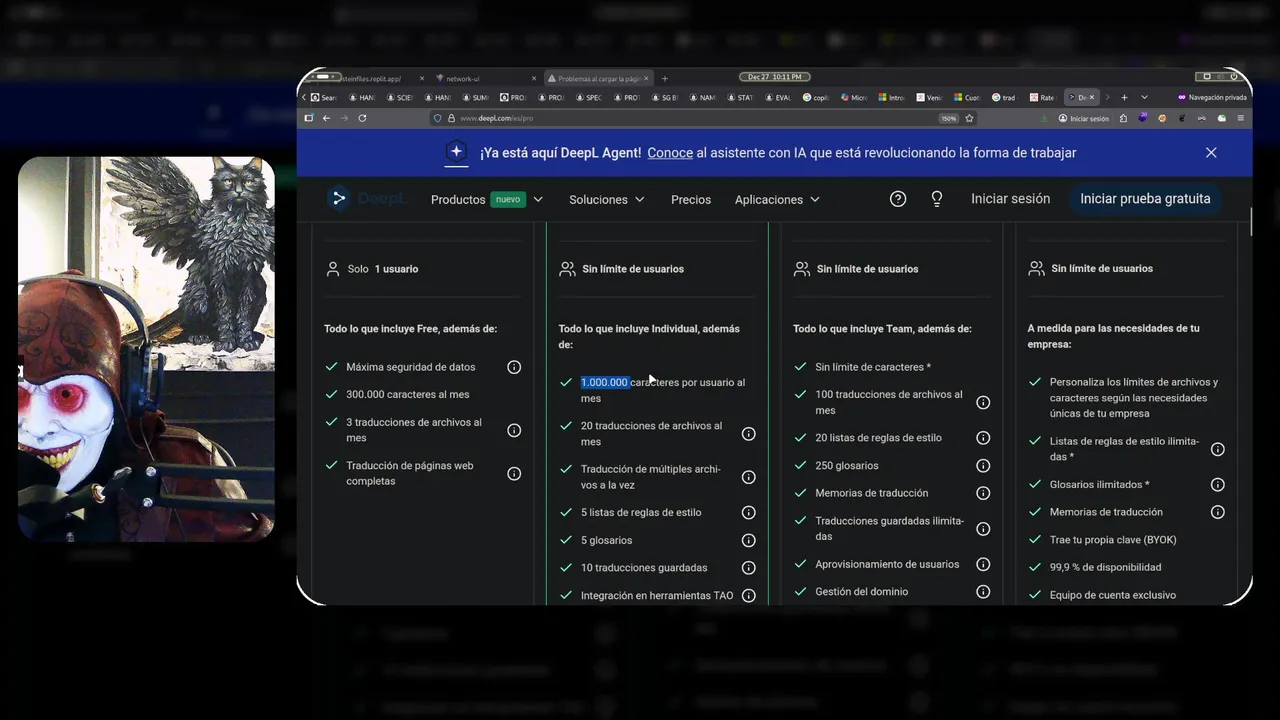This screenshot has height=720, width=1280.
Task: Open new tab next to DeepL tab
Action: 1124,97
